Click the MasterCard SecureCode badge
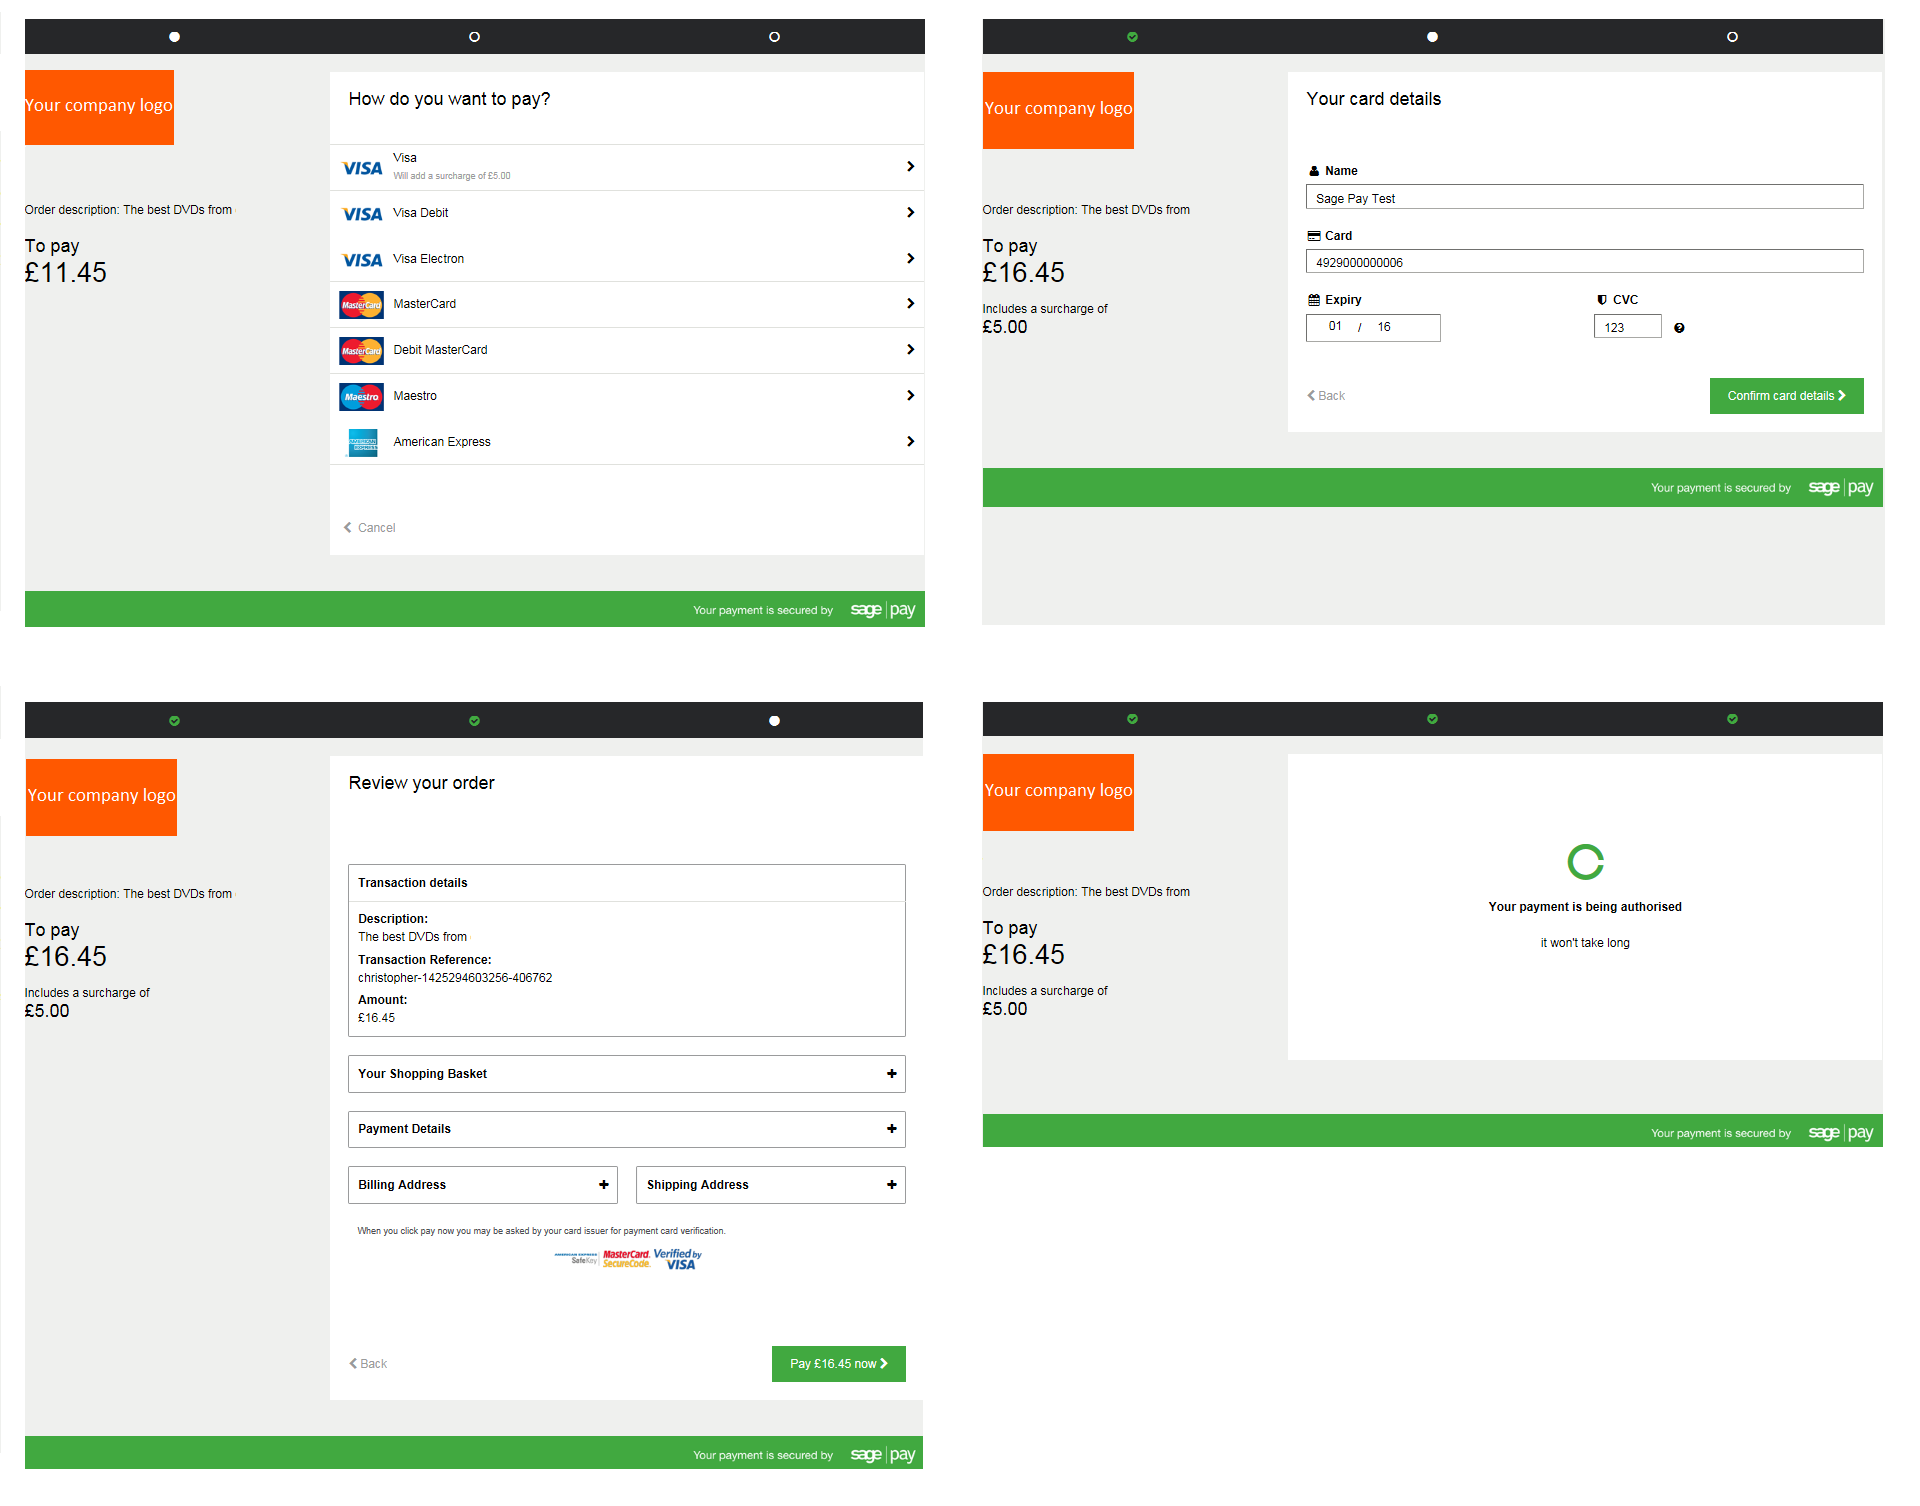 tap(625, 1258)
